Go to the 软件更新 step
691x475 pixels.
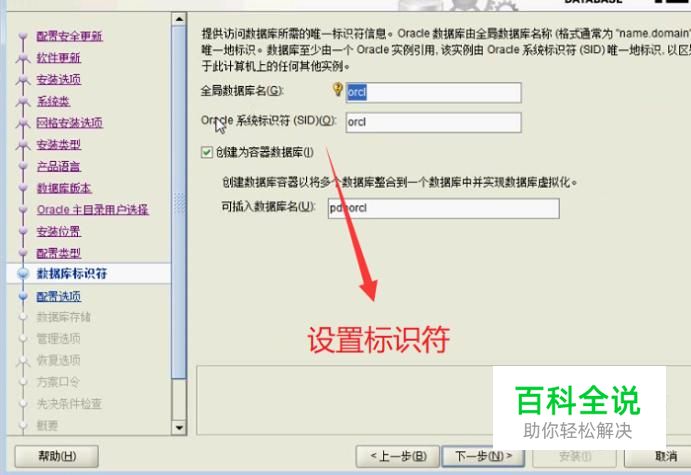(59, 58)
